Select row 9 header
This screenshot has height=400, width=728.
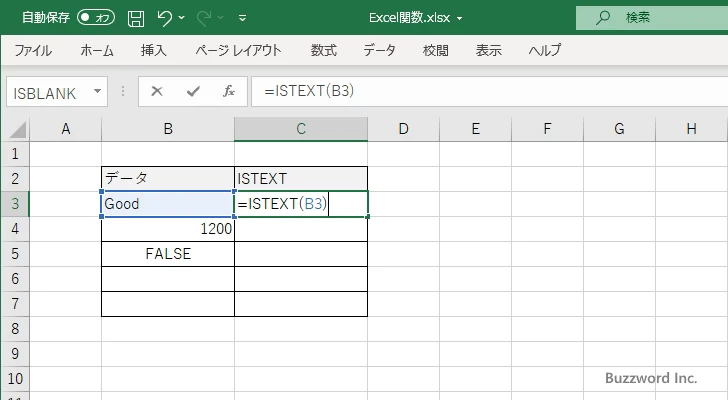click(15, 354)
